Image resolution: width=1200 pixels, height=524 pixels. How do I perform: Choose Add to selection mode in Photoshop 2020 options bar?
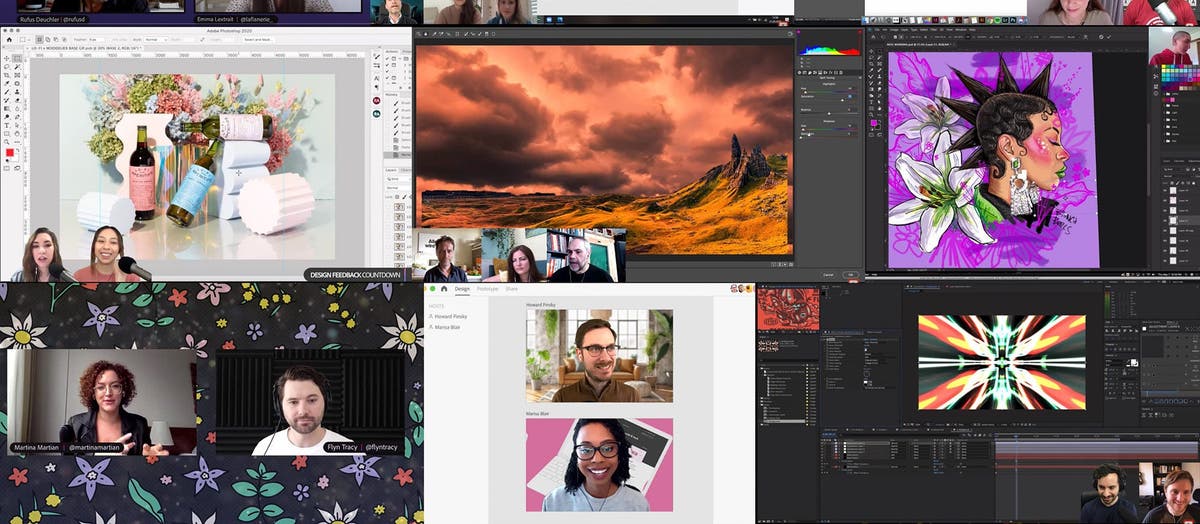point(48,40)
